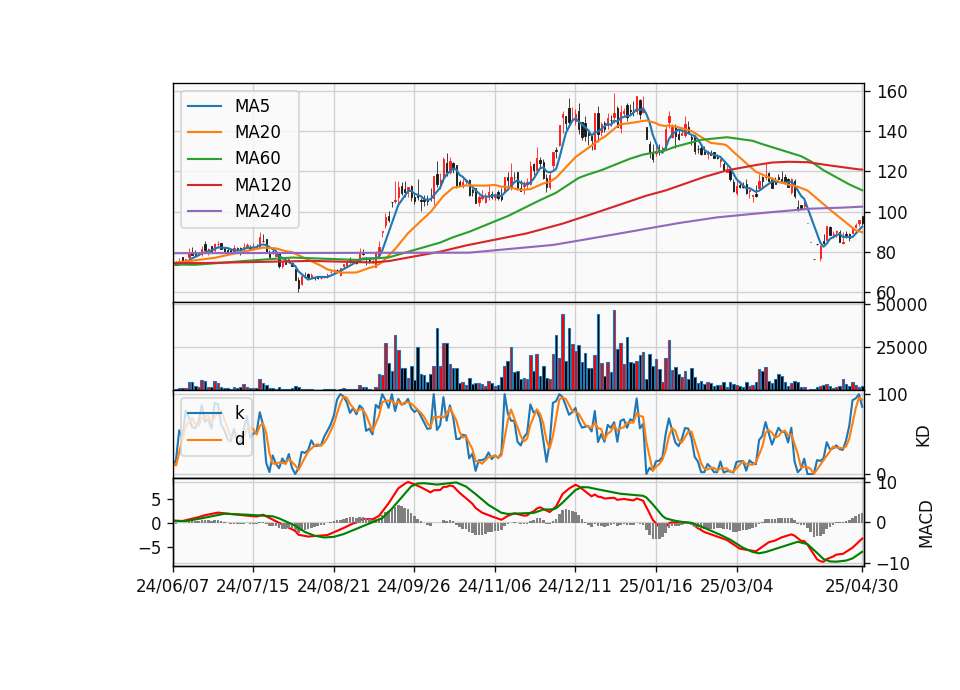
Task: Click the purple MA240 legend line sample
Action: point(204,211)
